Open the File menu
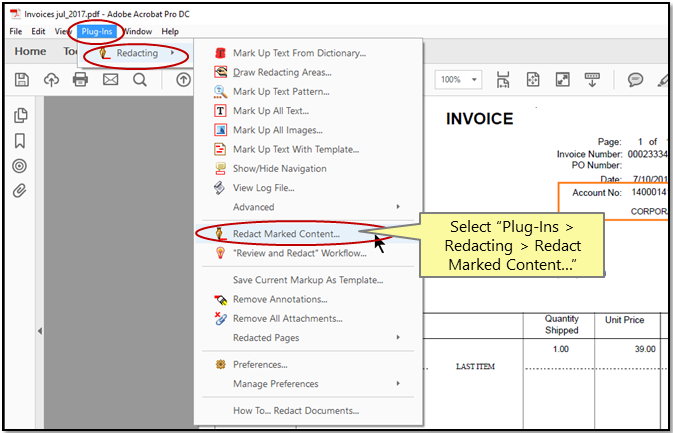This screenshot has height=433, width=673. pyautogui.click(x=16, y=31)
